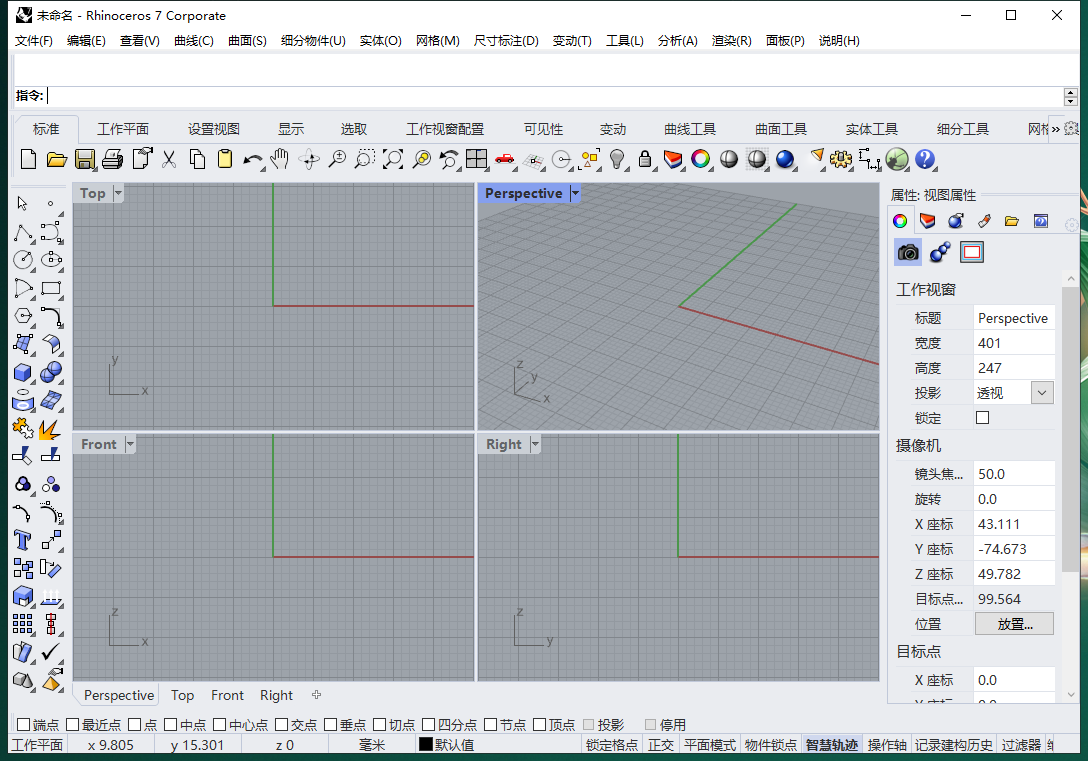Image resolution: width=1088 pixels, height=761 pixels.
Task: Toggle 操作轴 in the status bar
Action: click(x=887, y=745)
